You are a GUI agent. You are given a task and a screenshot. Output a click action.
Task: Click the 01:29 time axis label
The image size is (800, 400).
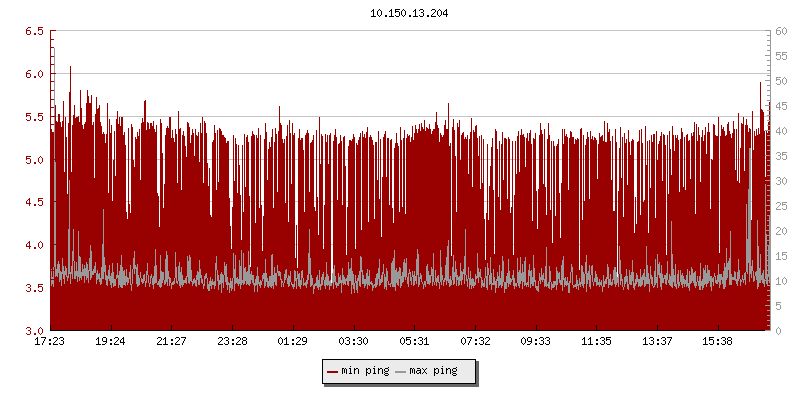[293, 341]
